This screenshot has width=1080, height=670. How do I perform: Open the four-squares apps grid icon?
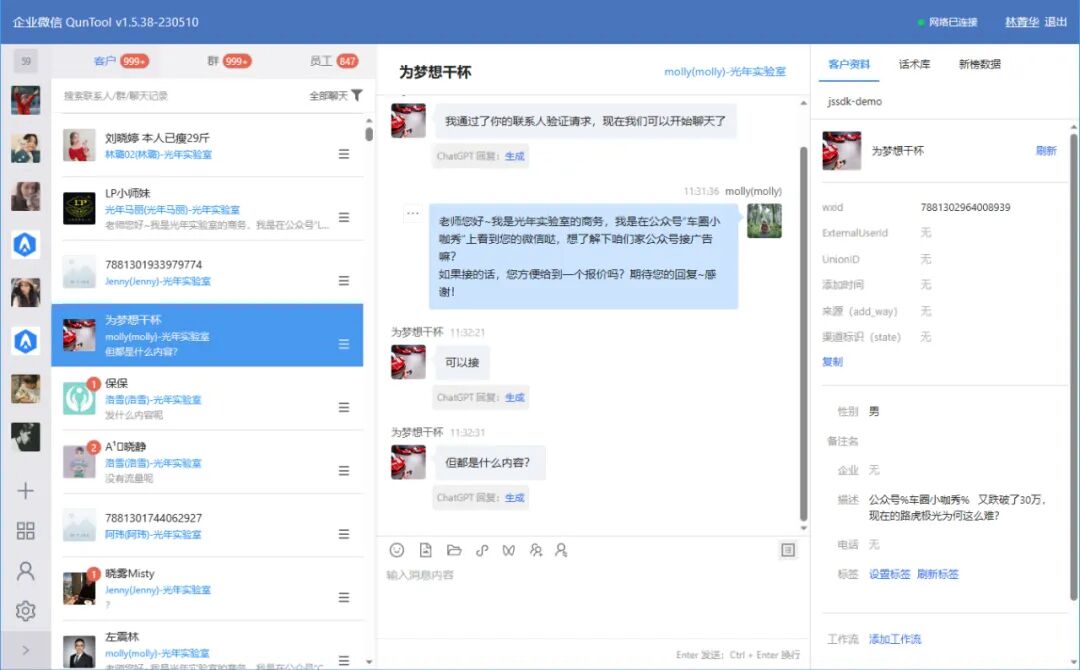click(x=25, y=530)
